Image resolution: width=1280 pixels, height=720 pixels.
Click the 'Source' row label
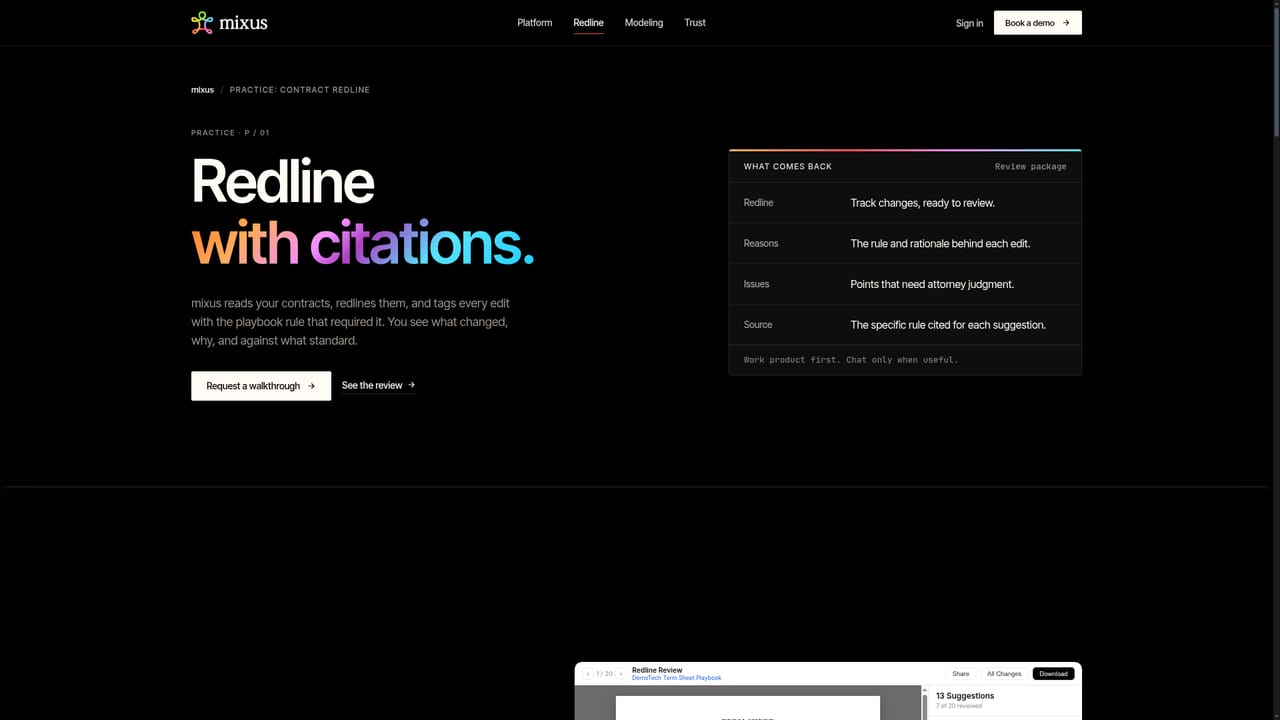point(758,325)
